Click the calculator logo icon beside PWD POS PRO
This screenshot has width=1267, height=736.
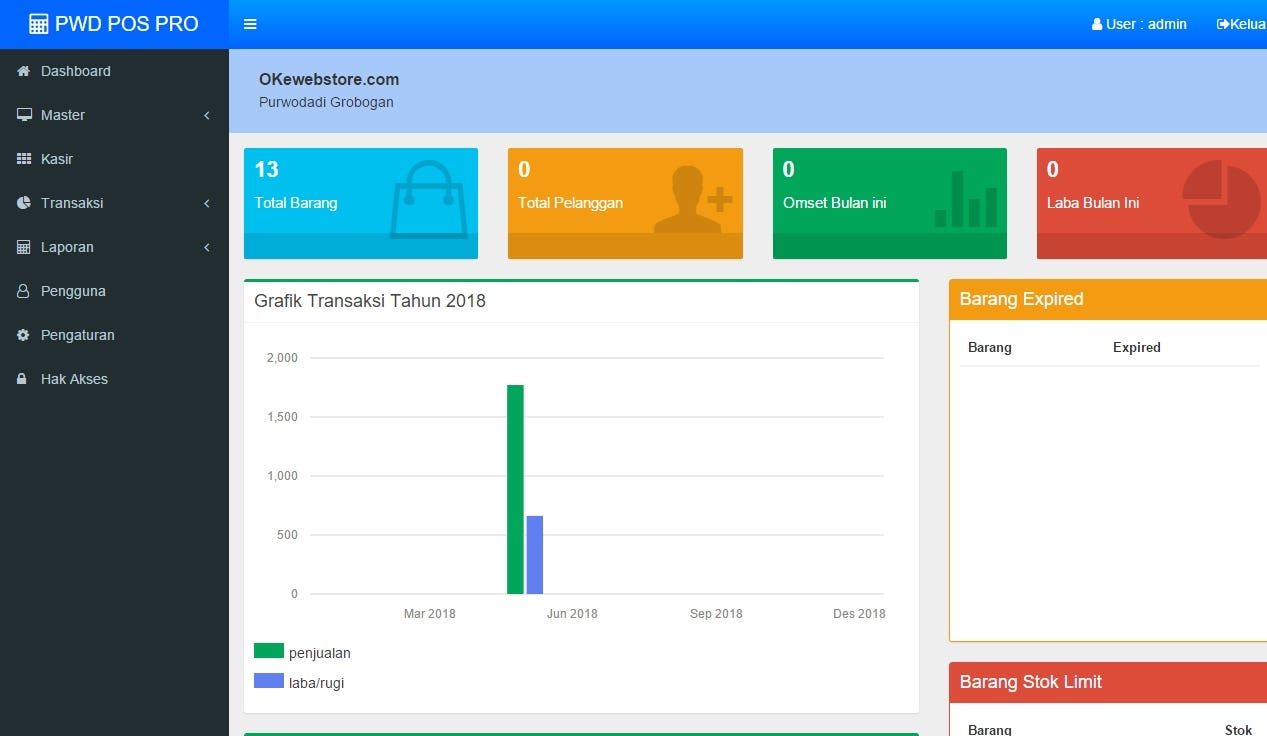point(39,25)
